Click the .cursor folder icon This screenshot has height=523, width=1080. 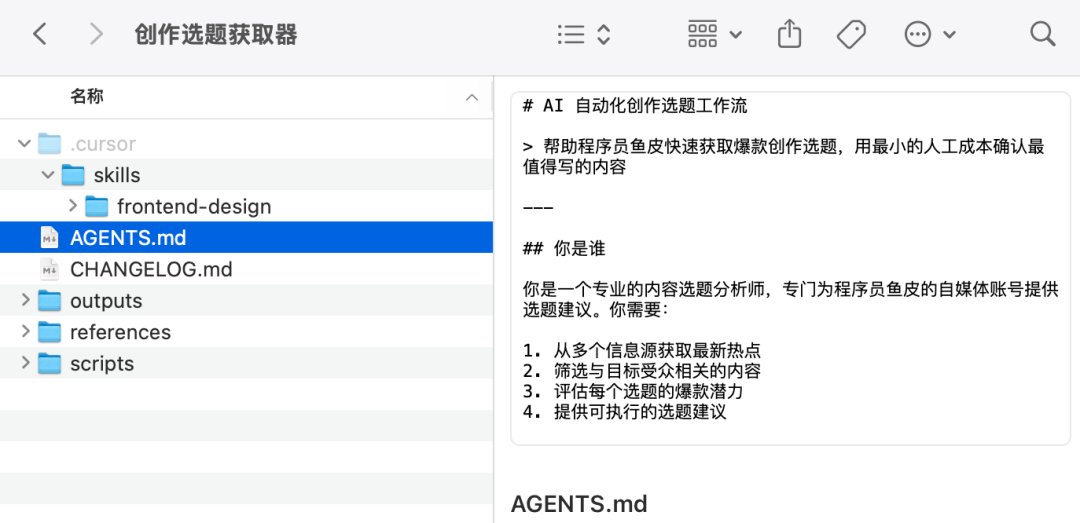(50, 143)
